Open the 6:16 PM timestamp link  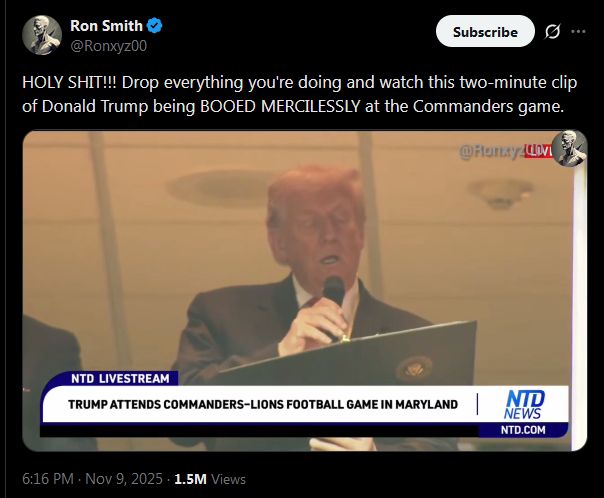[48, 479]
